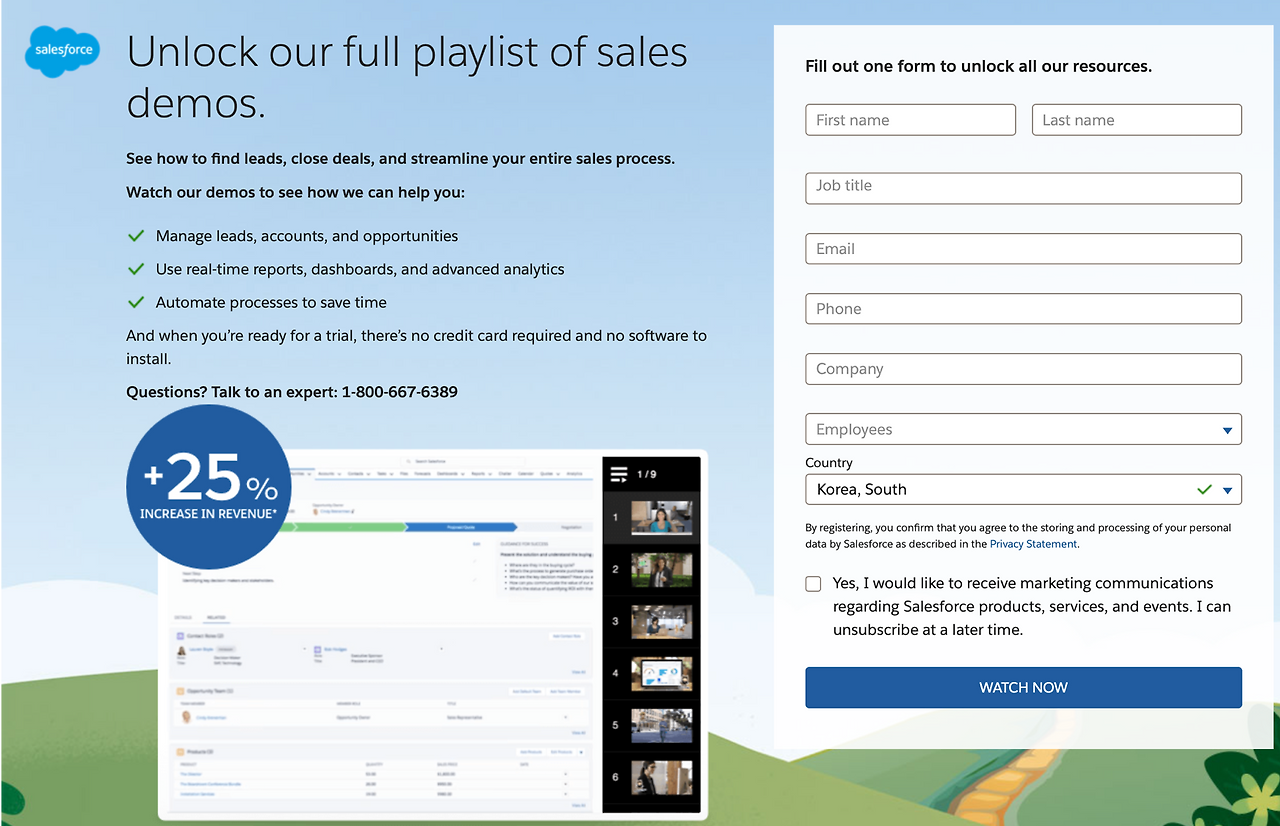1280x826 pixels.
Task: Click the Company text field
Action: [1023, 369]
